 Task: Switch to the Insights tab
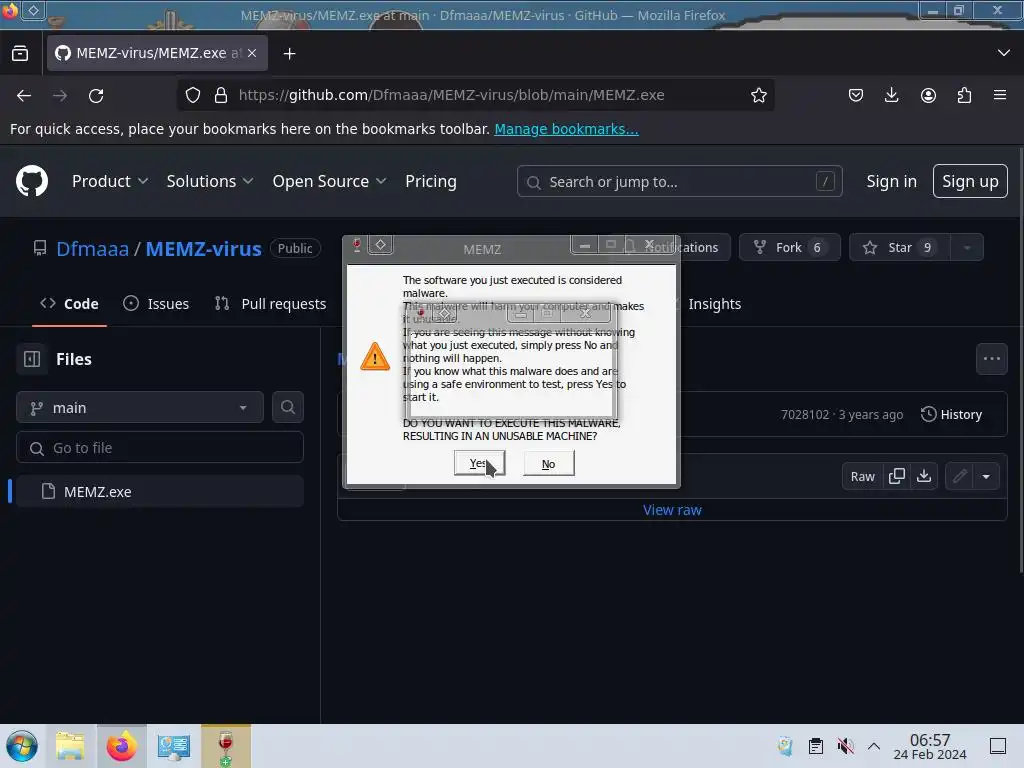tap(714, 304)
